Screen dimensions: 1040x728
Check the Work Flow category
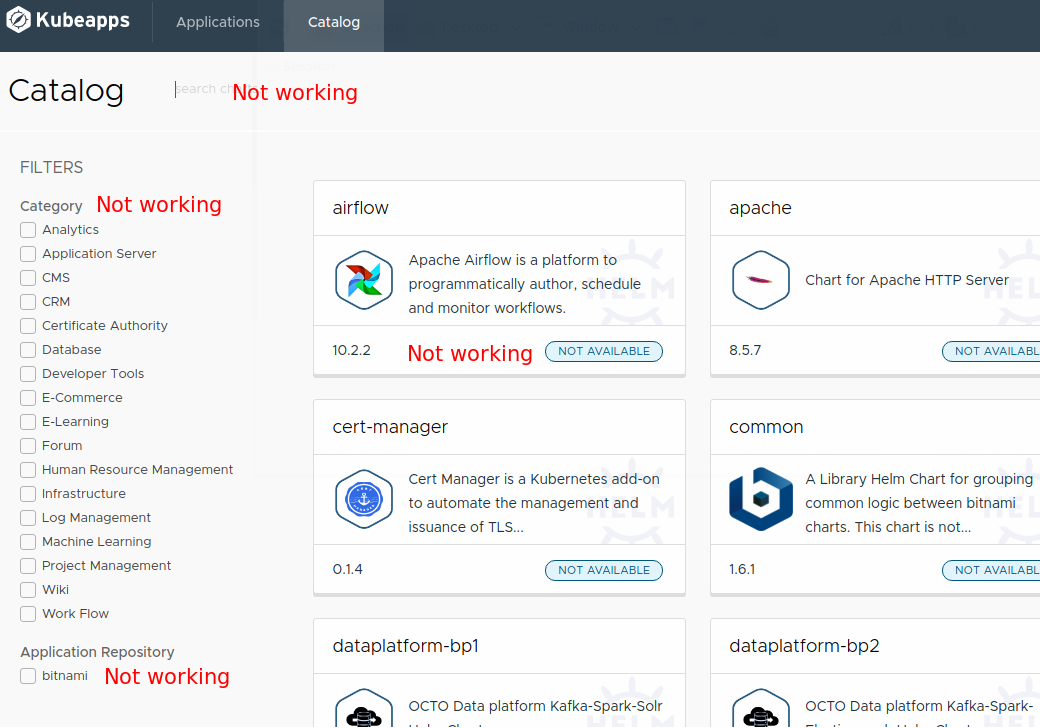tap(27, 613)
